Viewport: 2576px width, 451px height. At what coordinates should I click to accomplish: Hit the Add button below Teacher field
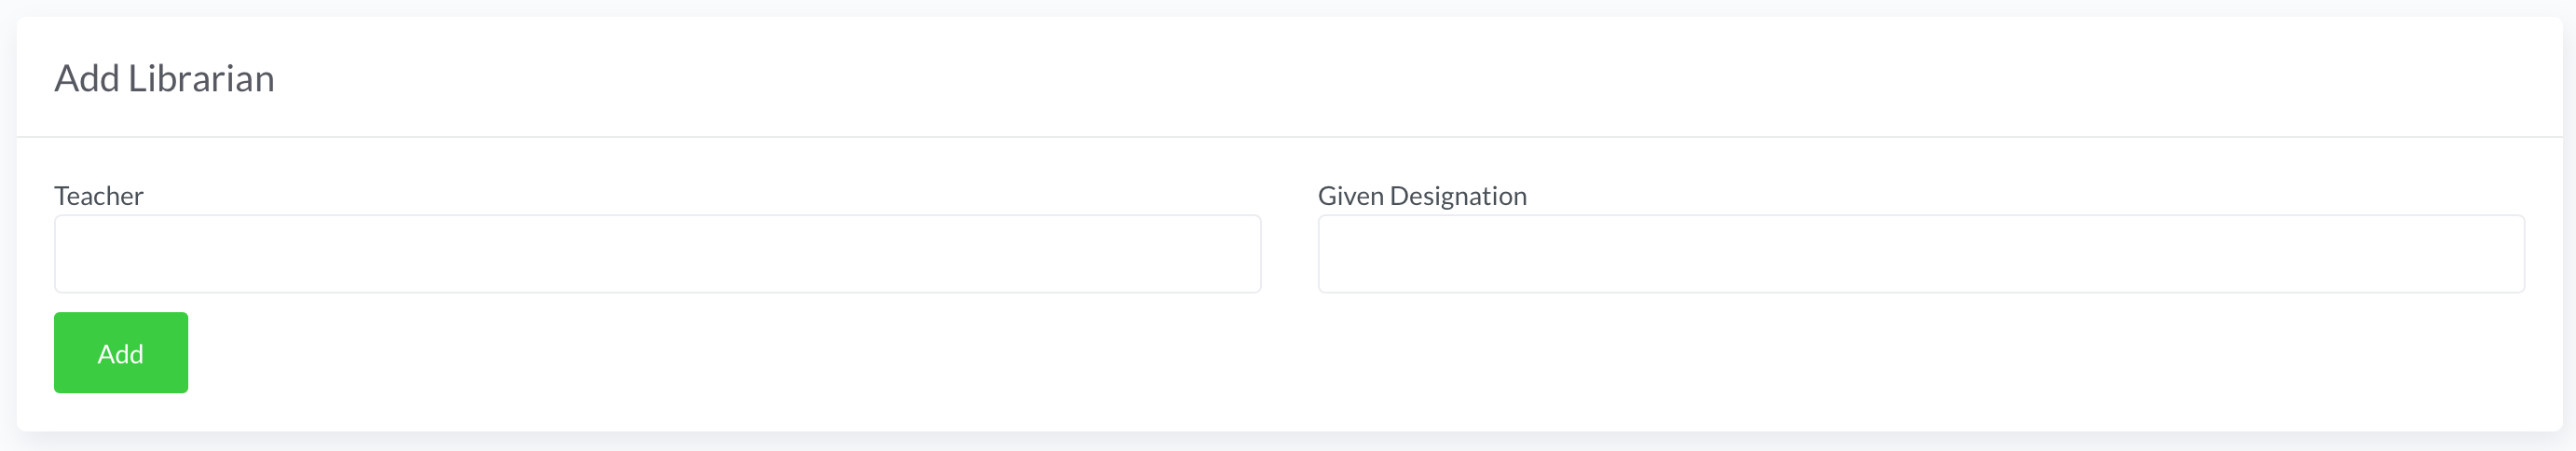pos(121,353)
